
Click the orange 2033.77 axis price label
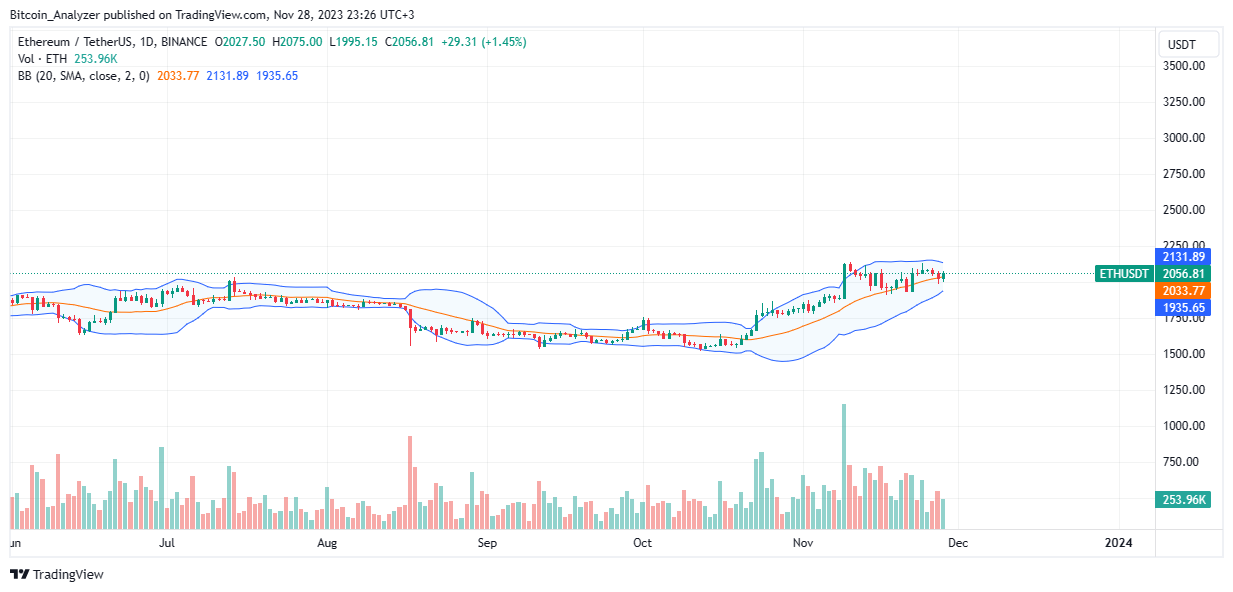pyautogui.click(x=1183, y=290)
